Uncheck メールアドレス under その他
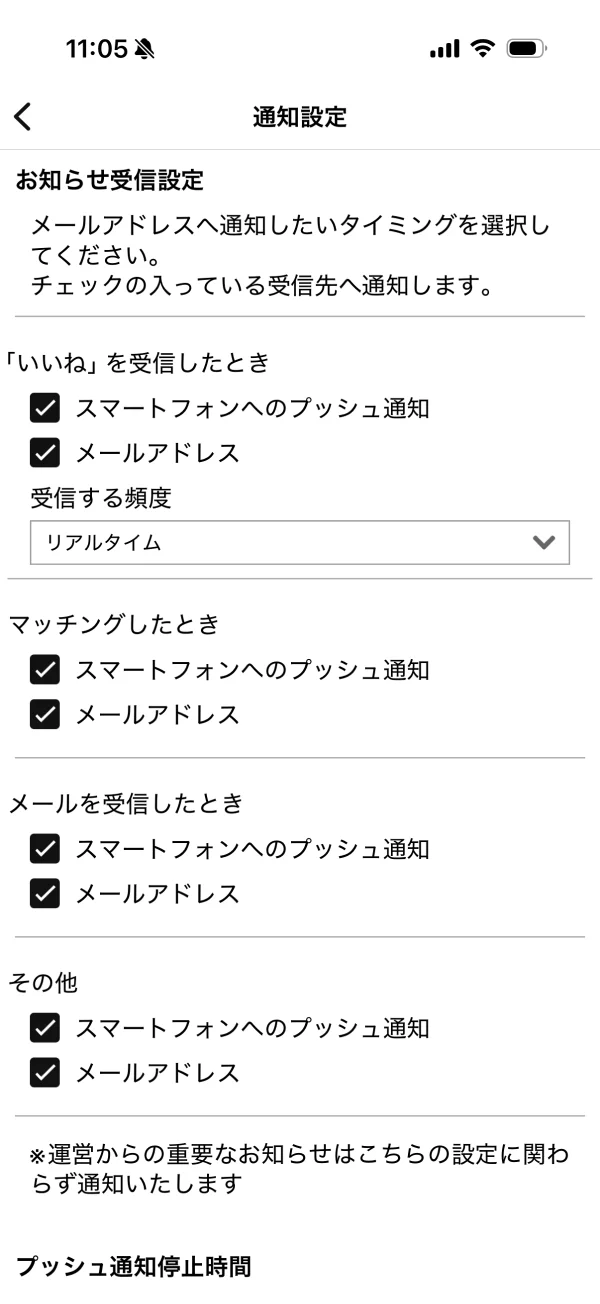The image size is (600, 1304). [45, 1073]
